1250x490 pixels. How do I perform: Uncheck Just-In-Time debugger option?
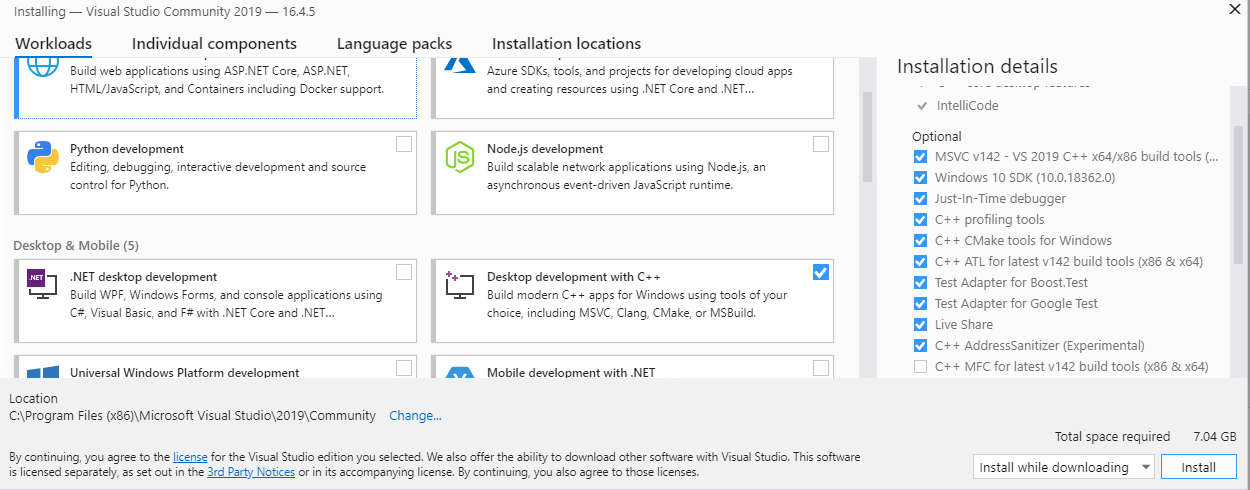[x=920, y=199]
